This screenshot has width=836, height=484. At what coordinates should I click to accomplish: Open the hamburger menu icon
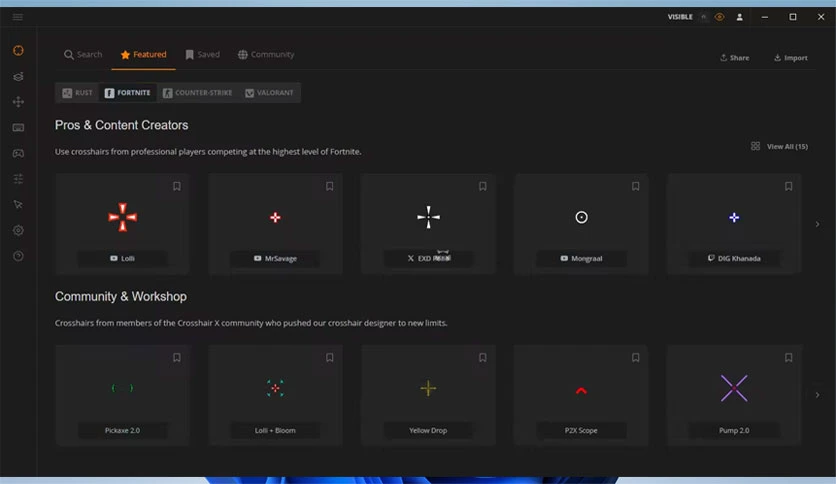point(18,17)
